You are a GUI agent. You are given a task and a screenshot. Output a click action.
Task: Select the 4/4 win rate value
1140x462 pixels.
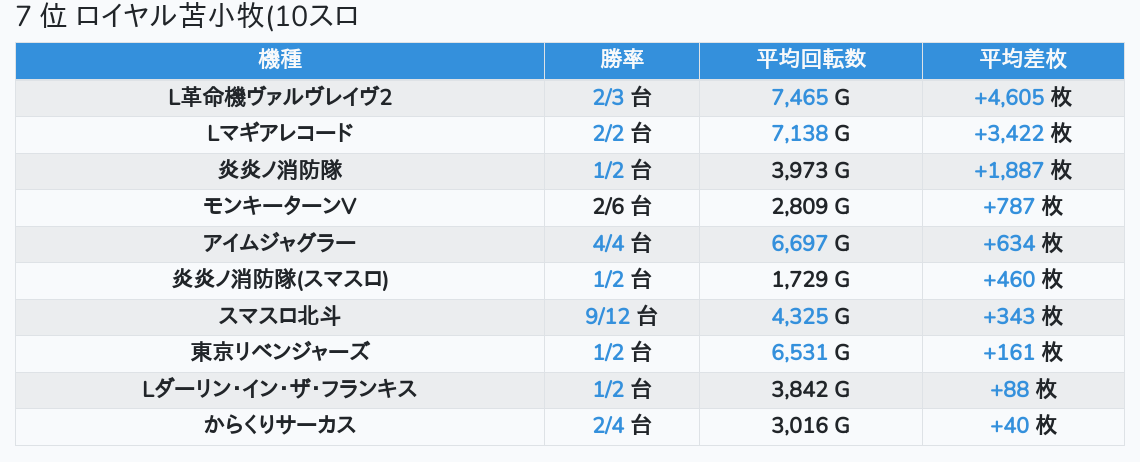[608, 243]
